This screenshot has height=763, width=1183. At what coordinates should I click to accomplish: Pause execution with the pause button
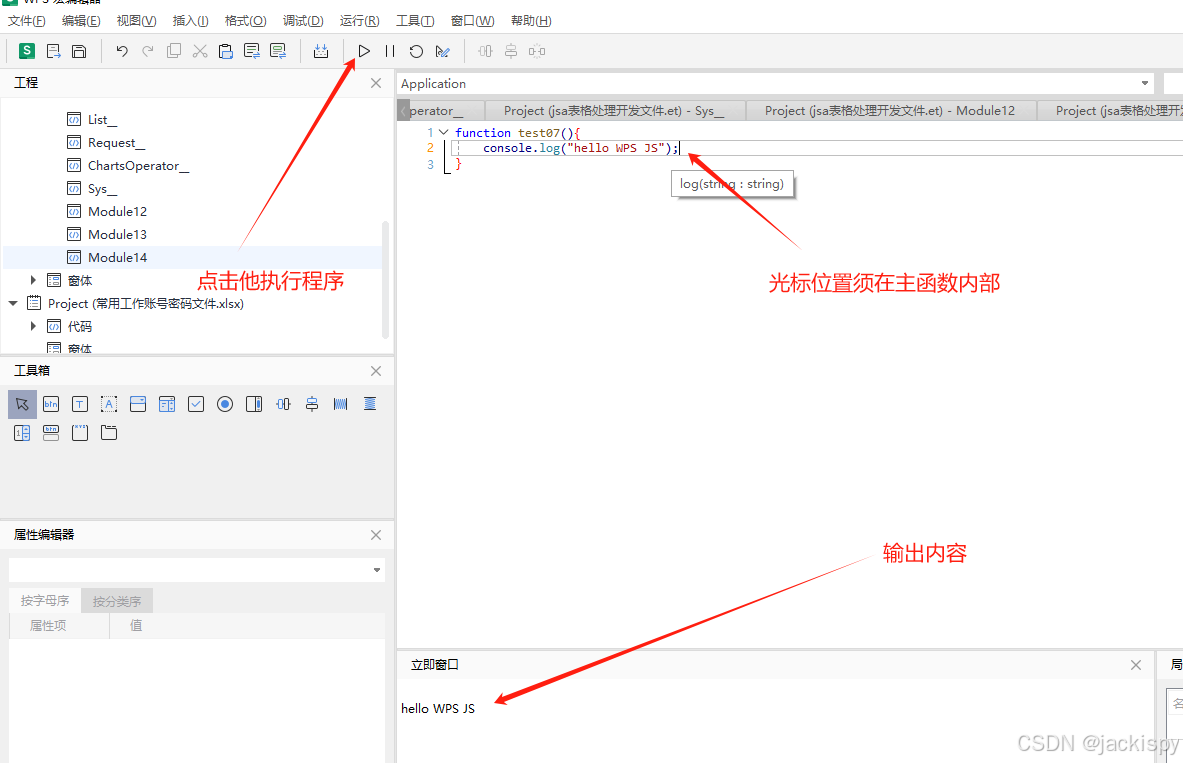(389, 51)
